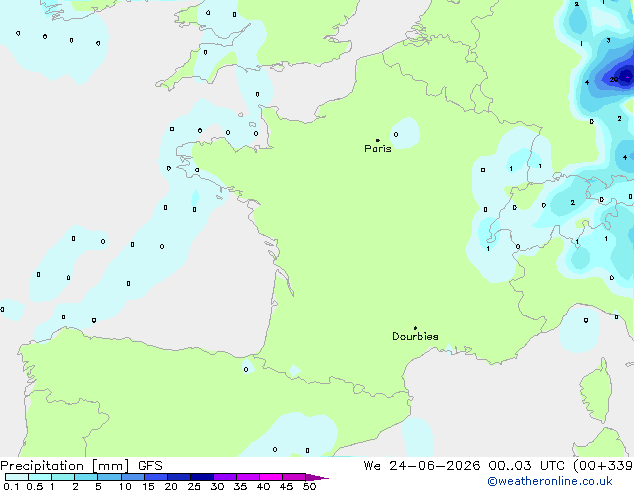Click the forecast date 'We 24-06-2026' text
634x490 pixels.
tap(422, 466)
